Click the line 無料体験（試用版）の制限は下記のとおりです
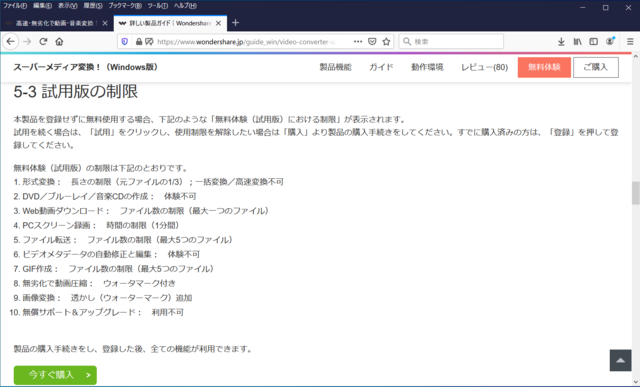 pos(100,168)
